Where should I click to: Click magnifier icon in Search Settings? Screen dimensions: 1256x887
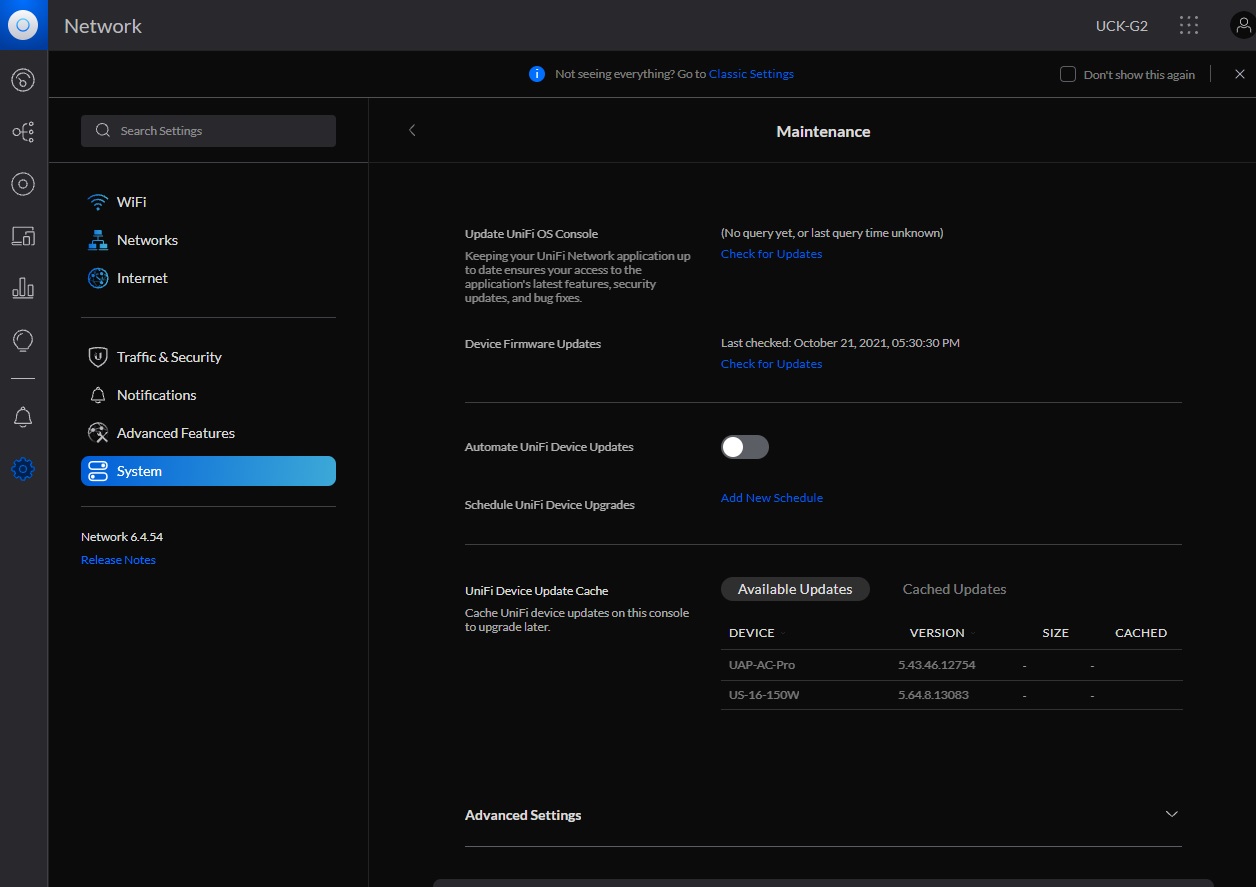tap(102, 131)
